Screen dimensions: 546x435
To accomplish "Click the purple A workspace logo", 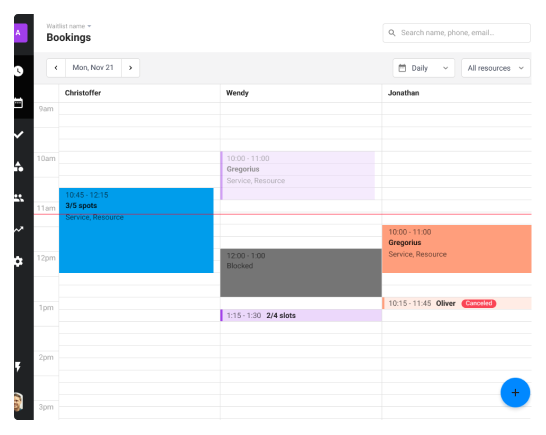I will [21, 33].
